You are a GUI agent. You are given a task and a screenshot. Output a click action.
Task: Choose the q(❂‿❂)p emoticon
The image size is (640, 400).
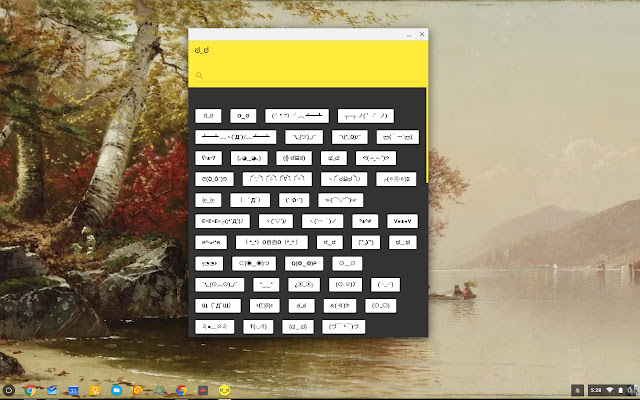click(x=304, y=263)
